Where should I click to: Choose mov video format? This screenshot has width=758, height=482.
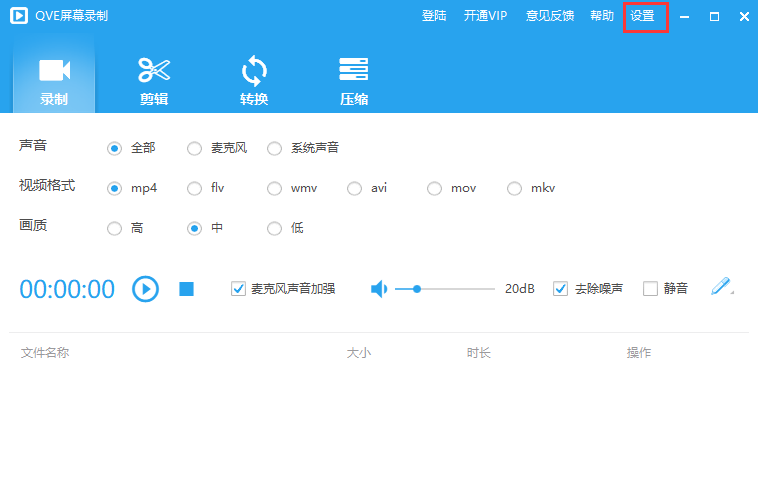tap(434, 188)
